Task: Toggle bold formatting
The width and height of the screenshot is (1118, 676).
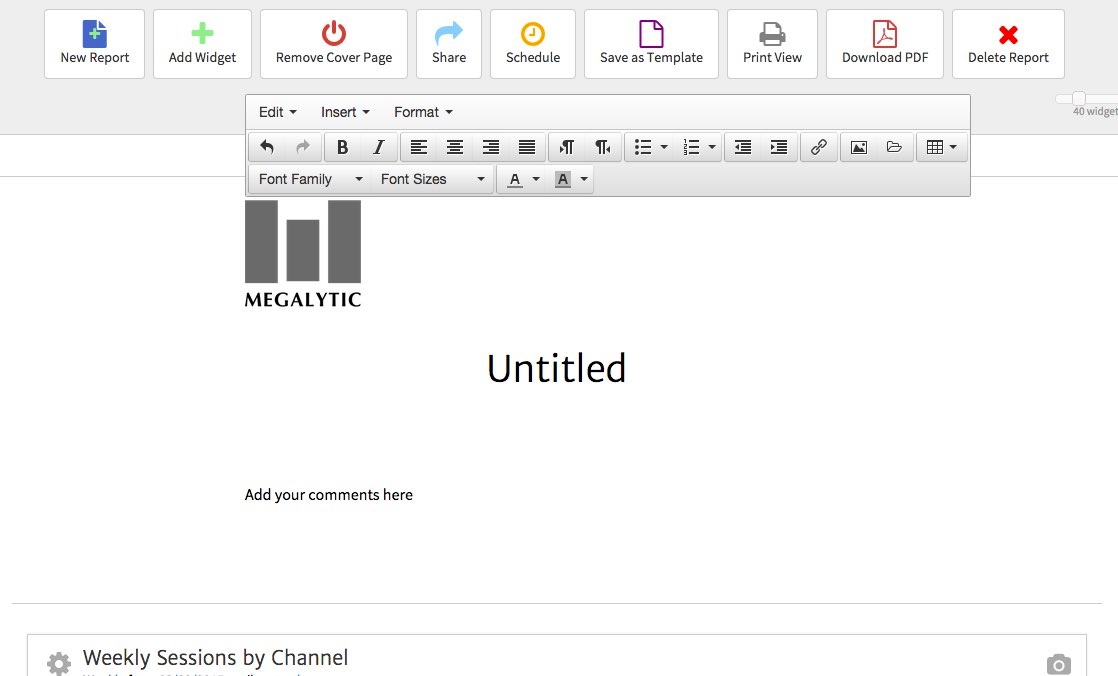Action: point(342,147)
